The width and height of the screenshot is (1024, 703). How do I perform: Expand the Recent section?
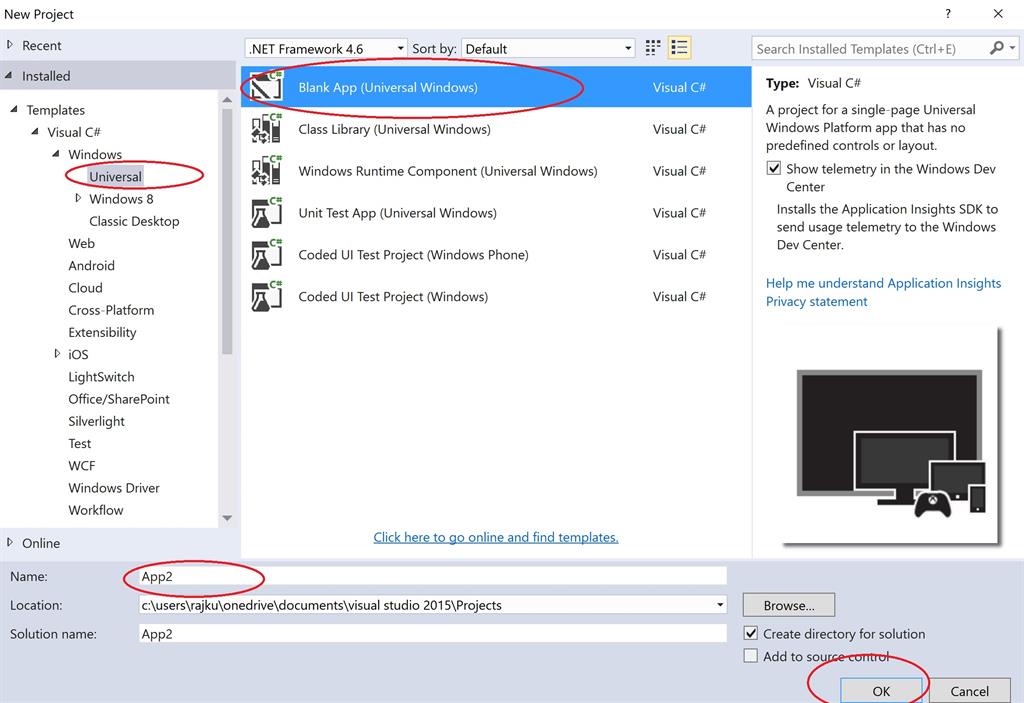coord(10,45)
